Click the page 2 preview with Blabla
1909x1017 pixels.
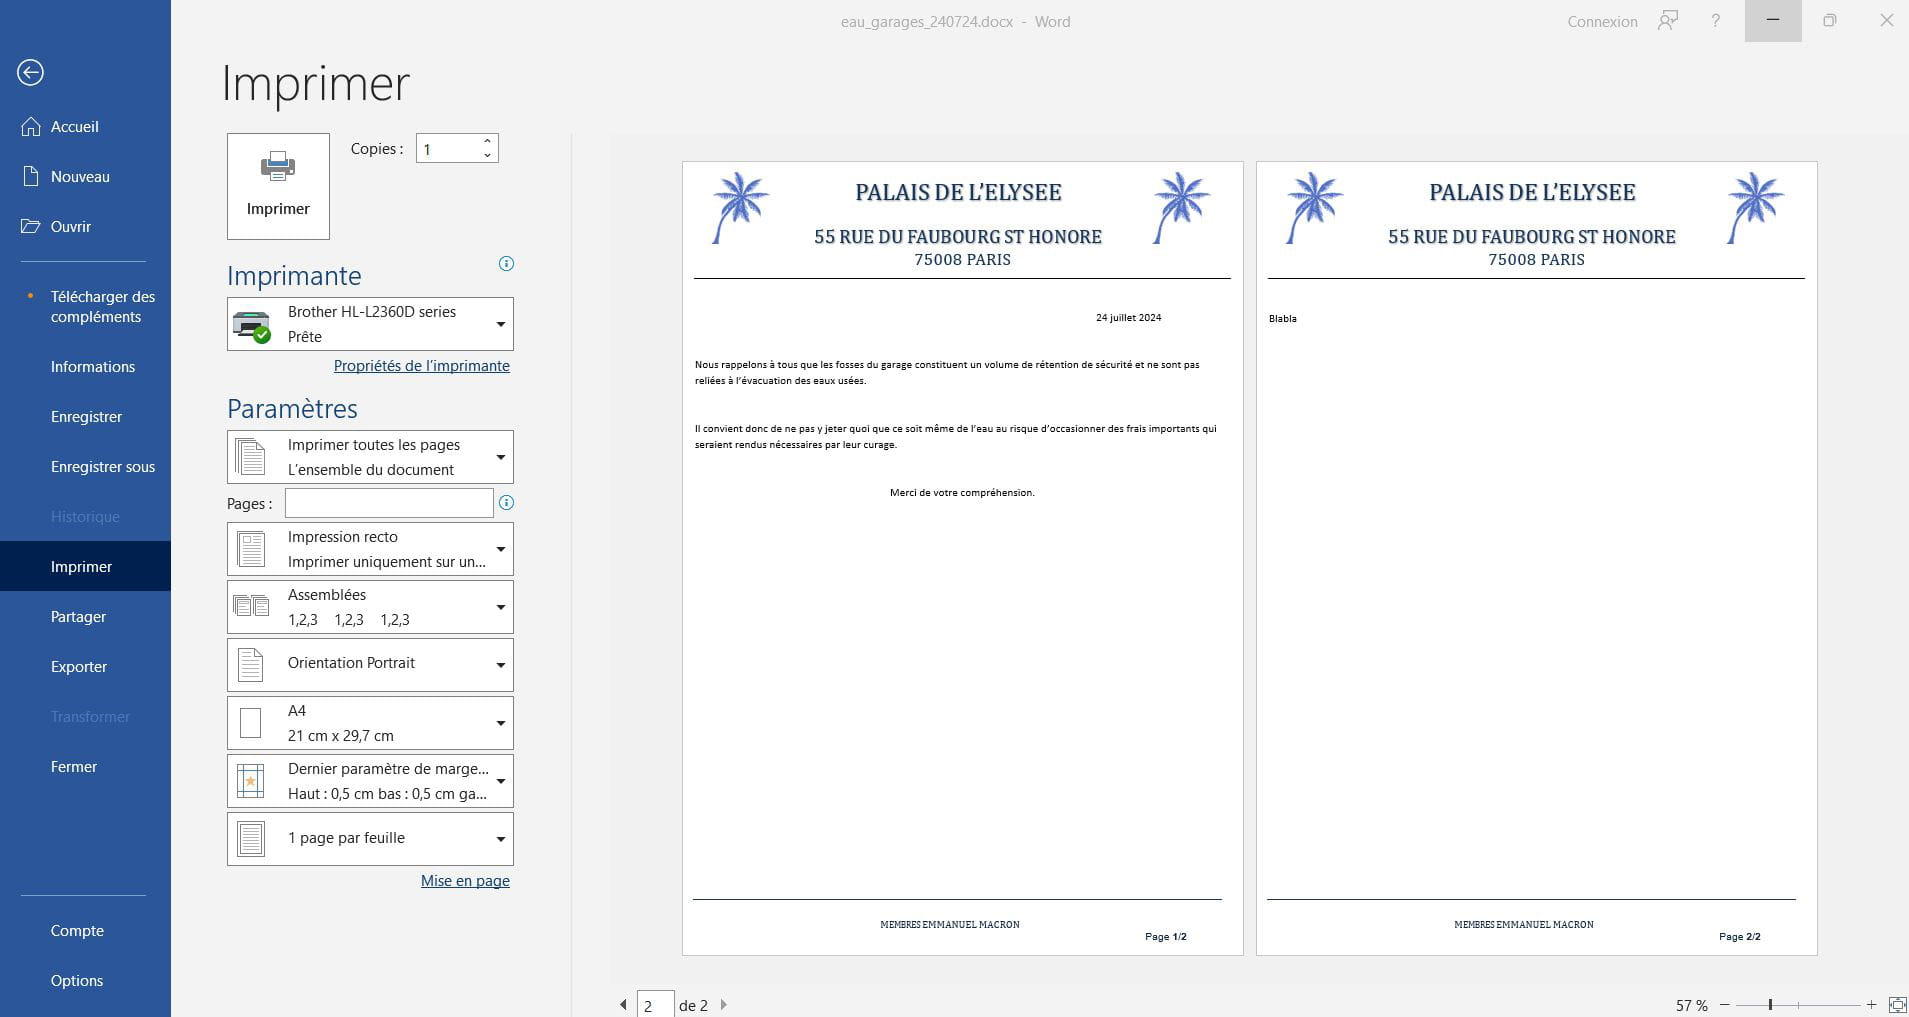pos(1537,558)
